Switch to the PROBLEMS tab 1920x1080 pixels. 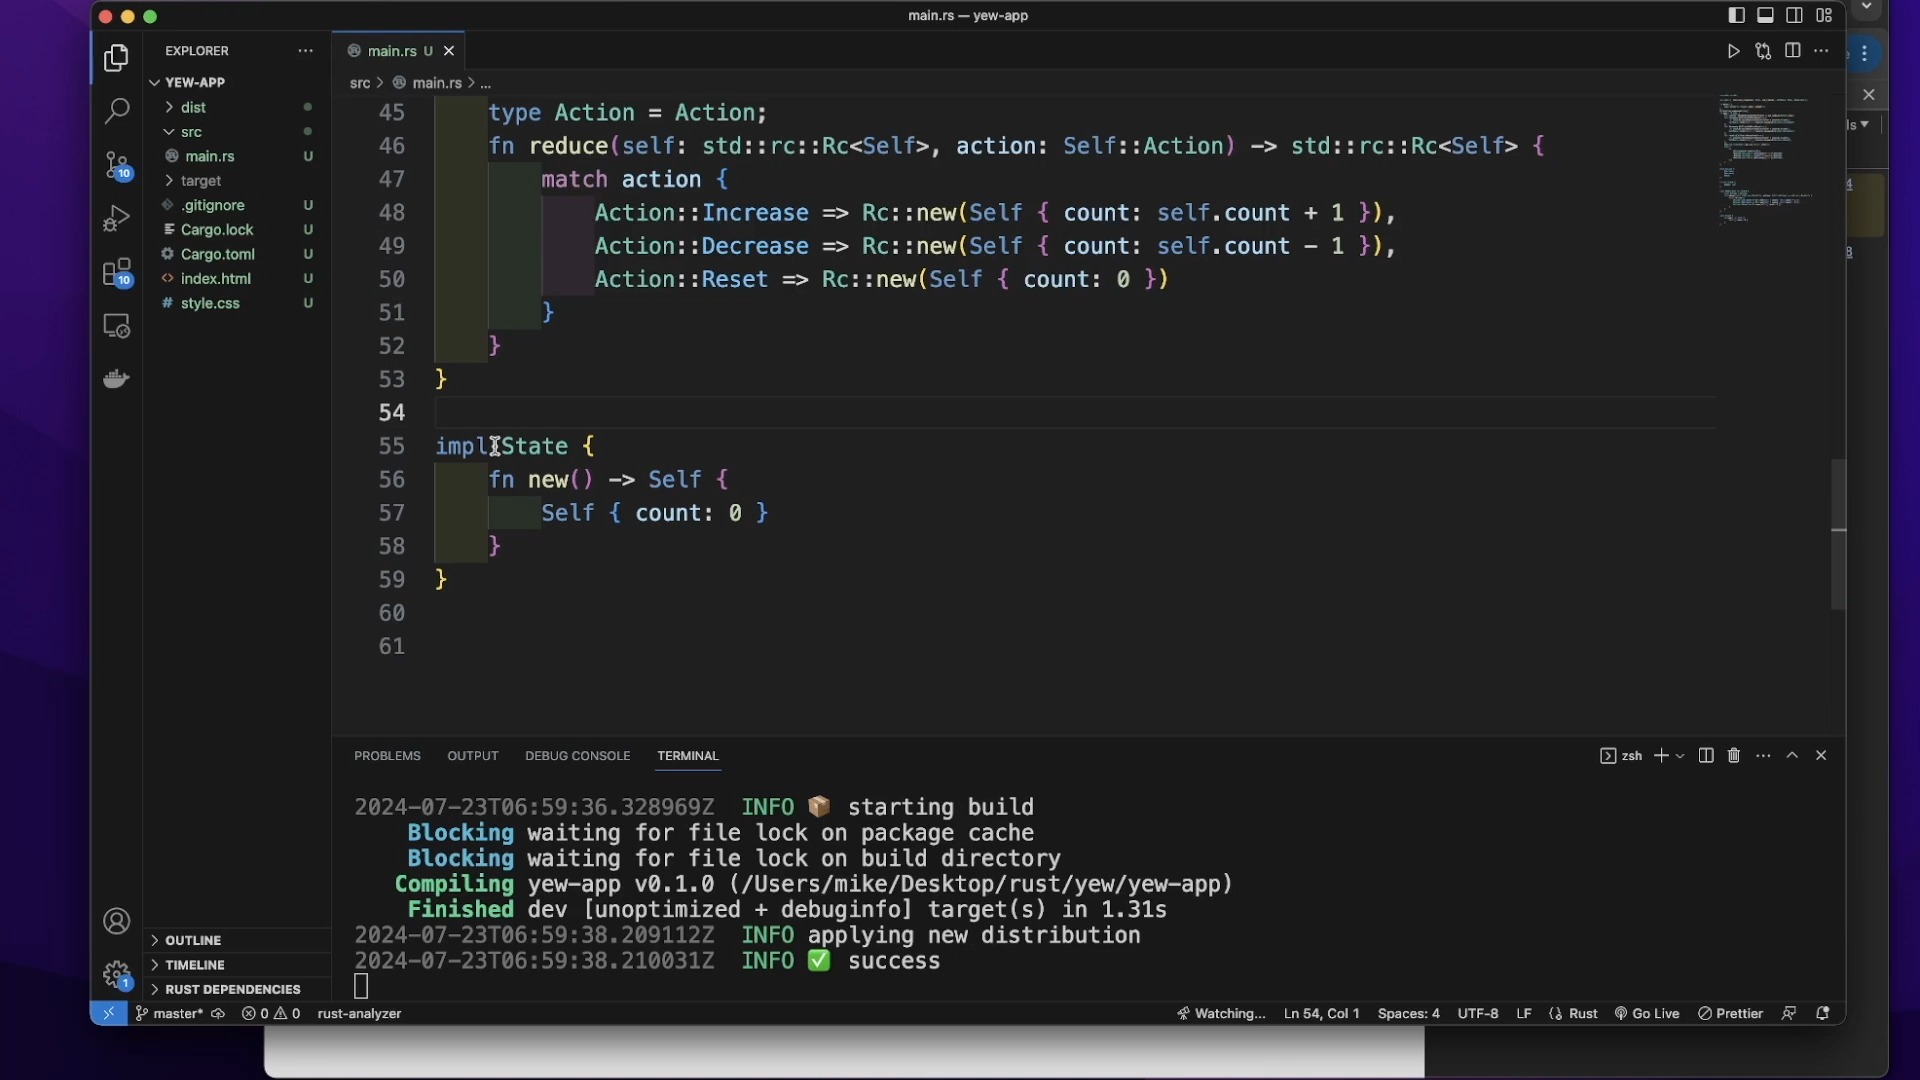coord(387,756)
